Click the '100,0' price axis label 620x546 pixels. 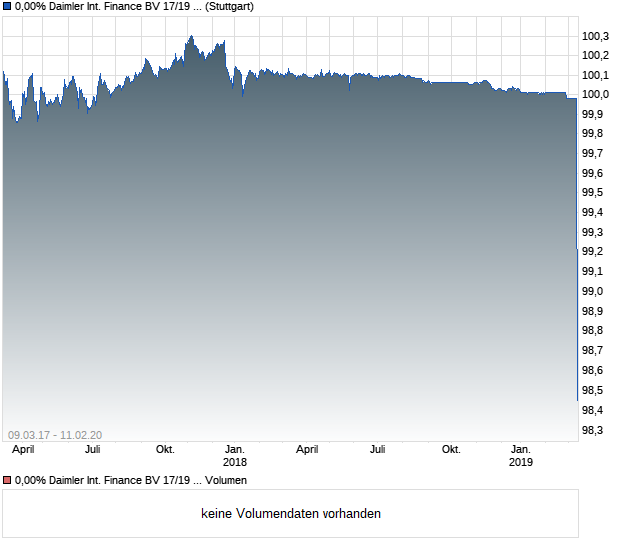(595, 94)
